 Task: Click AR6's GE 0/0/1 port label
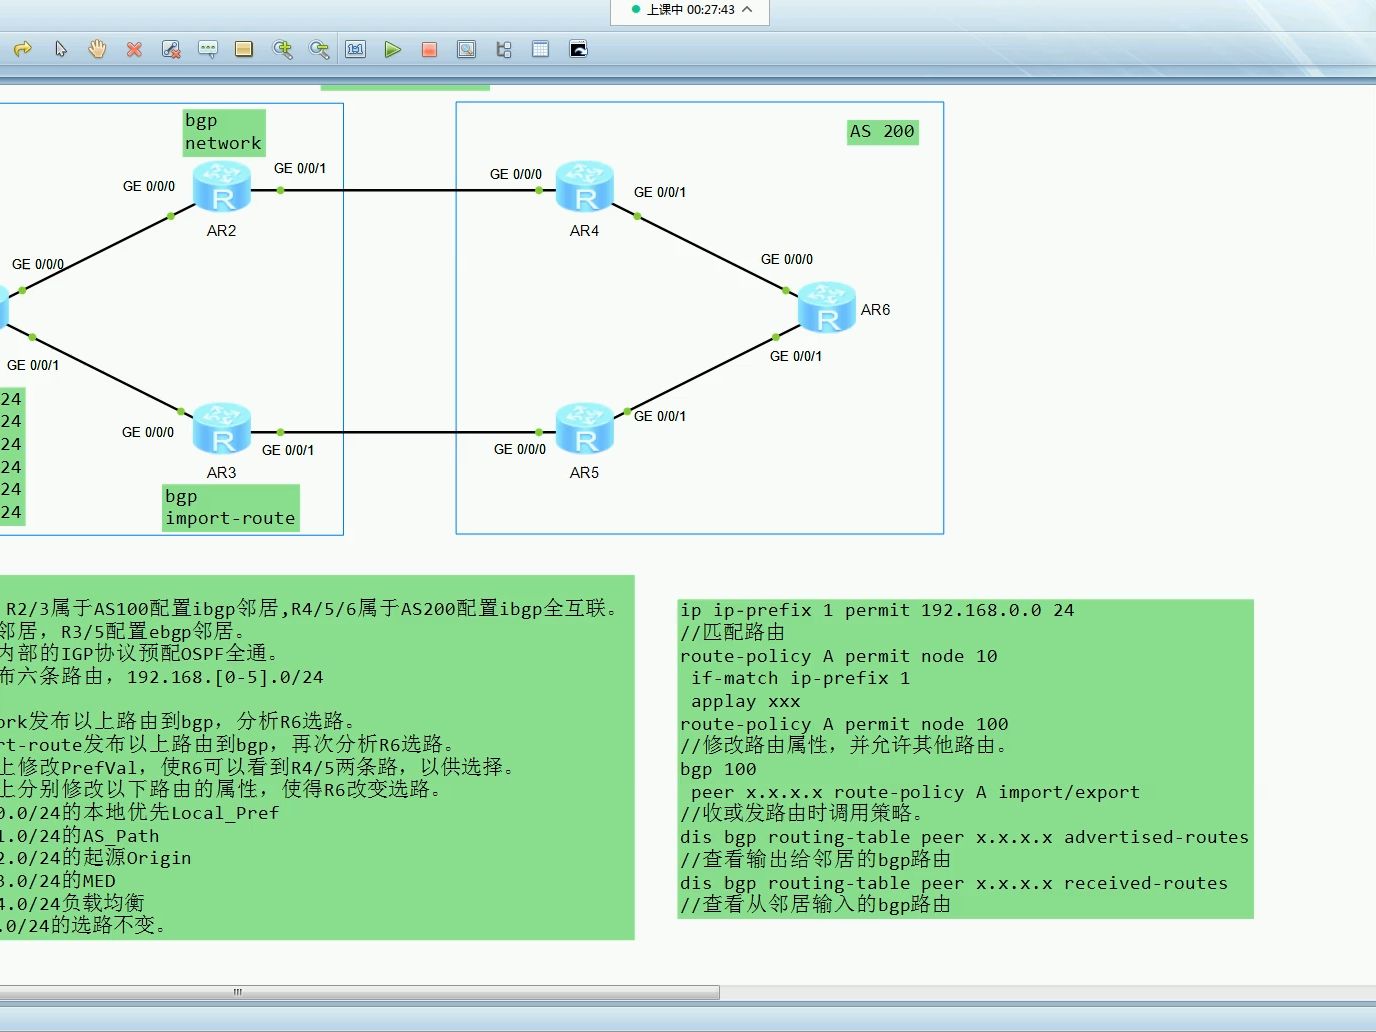pos(796,356)
